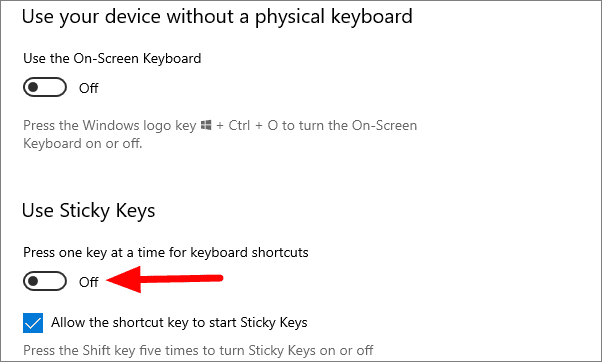Click 'Press one key at a time for keyboard shortcuts' label
Screen dimensions: 602x362
click(166, 253)
